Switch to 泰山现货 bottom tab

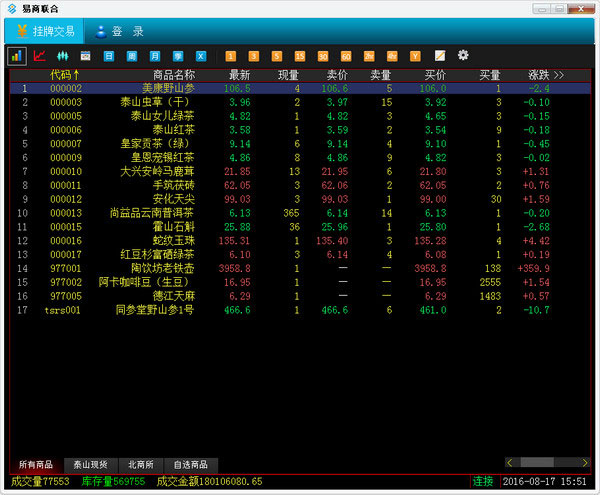[91, 465]
